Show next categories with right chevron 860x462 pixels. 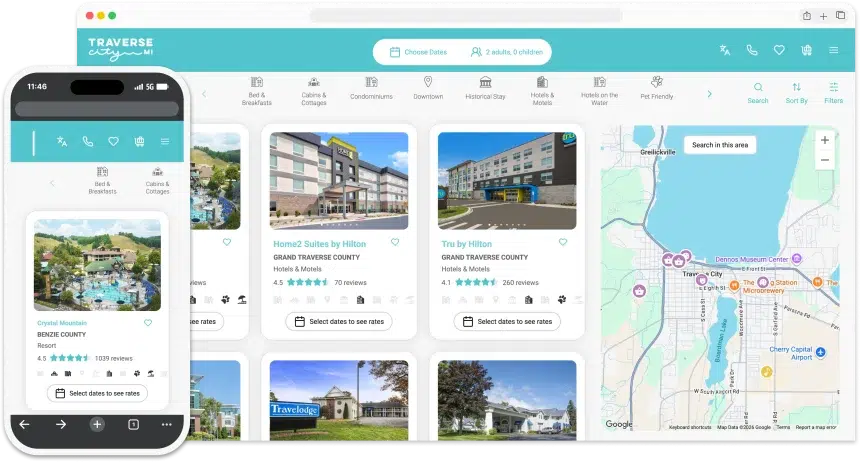tap(709, 94)
